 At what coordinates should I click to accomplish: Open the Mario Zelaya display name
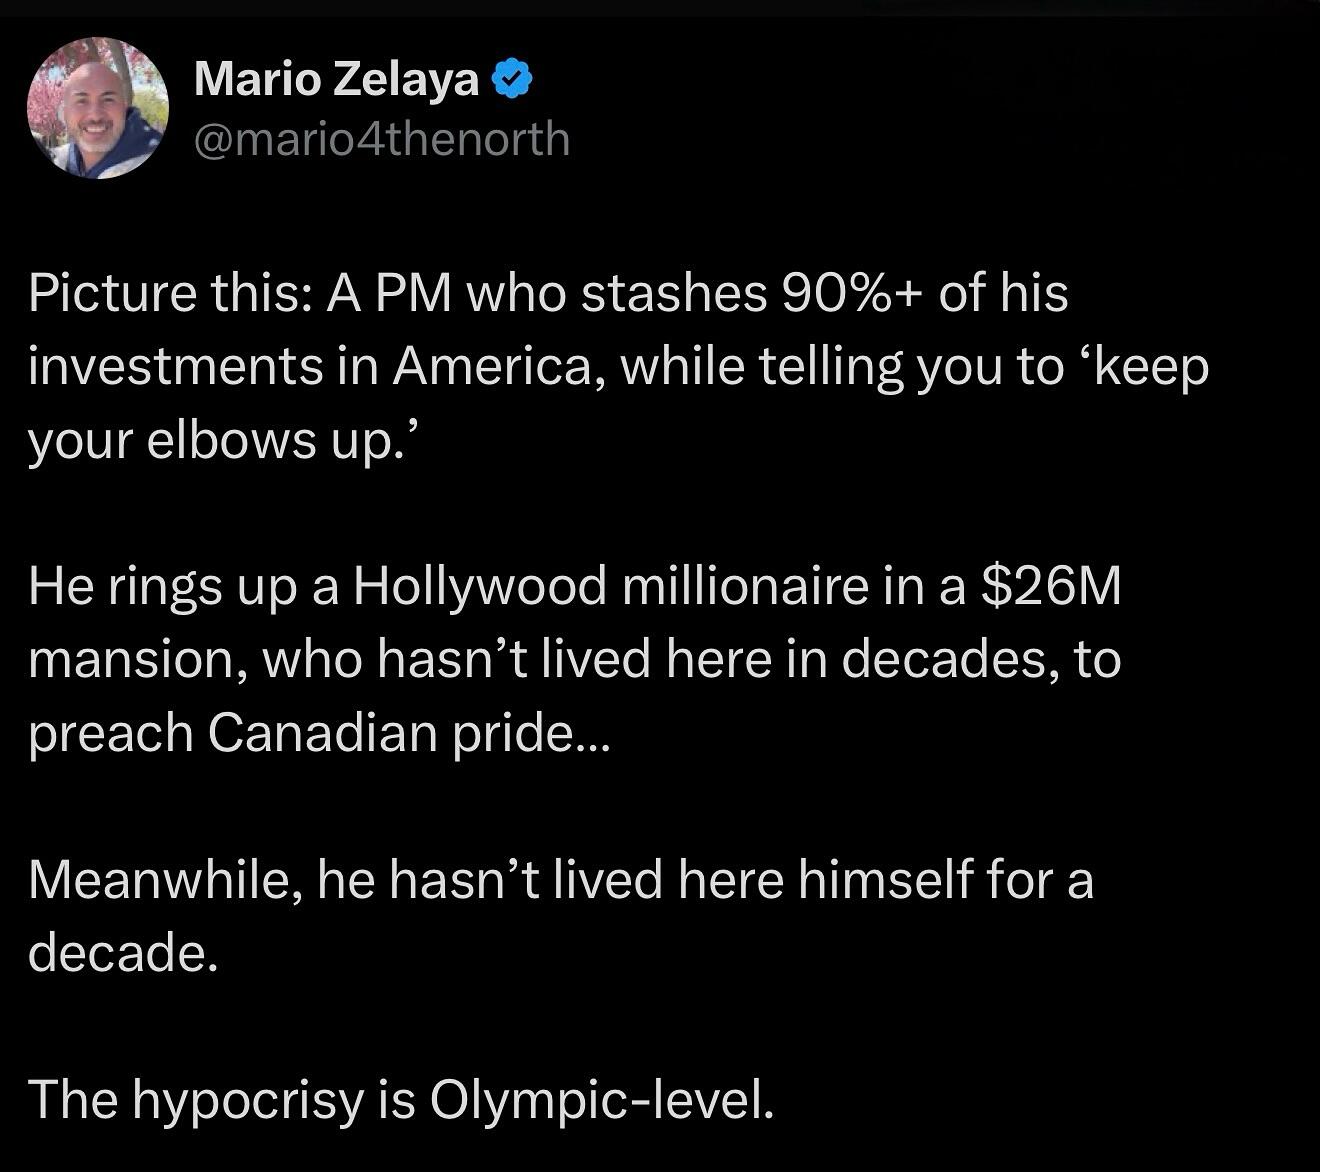click(336, 78)
